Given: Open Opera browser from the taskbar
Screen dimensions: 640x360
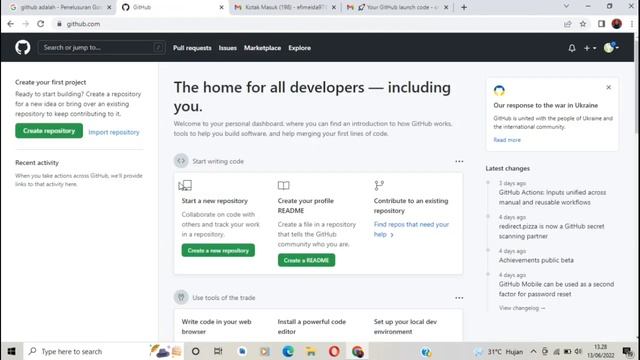Looking at the screenshot, I should pyautogui.click(x=334, y=351).
